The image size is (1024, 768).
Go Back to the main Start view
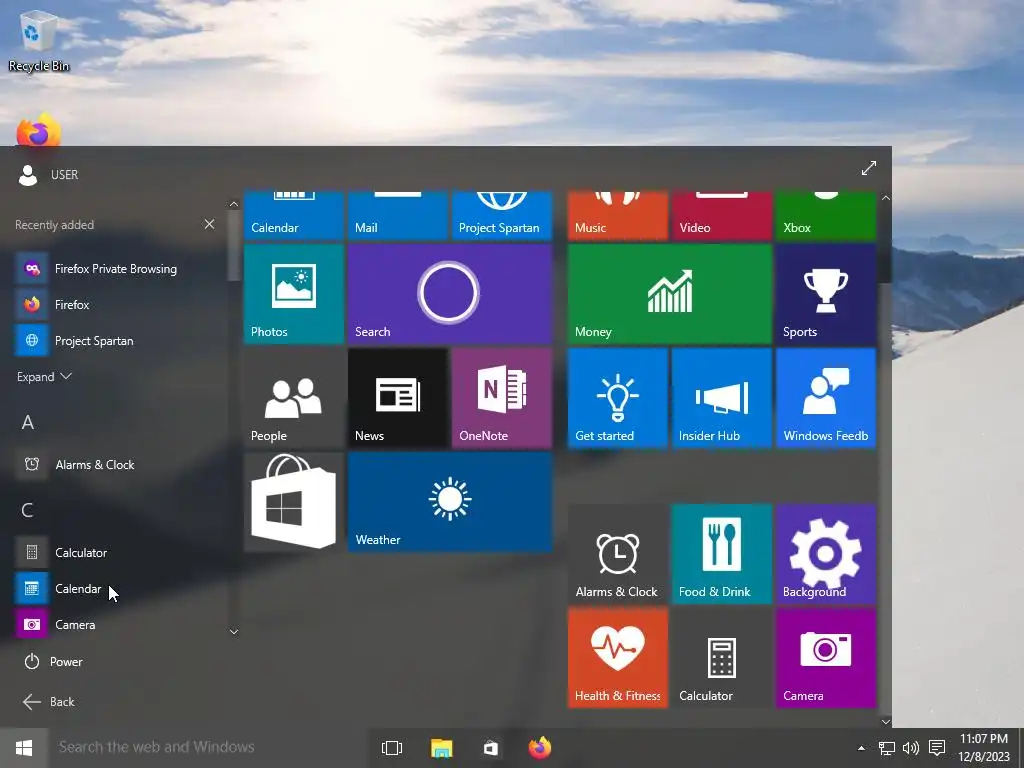tap(49, 701)
